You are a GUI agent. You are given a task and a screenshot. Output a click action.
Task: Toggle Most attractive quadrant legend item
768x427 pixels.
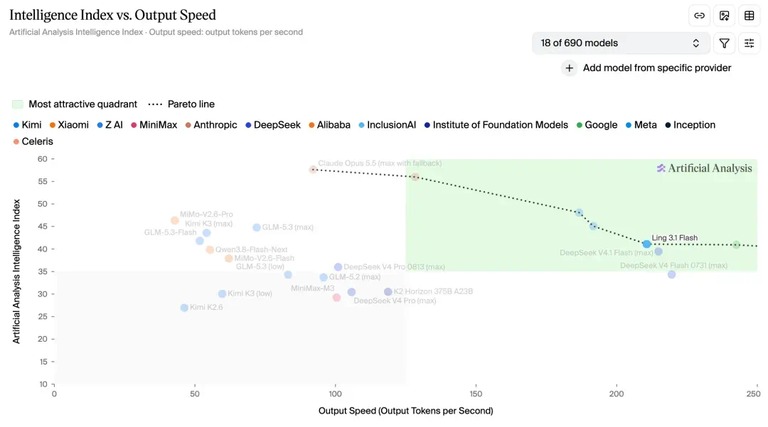click(74, 104)
